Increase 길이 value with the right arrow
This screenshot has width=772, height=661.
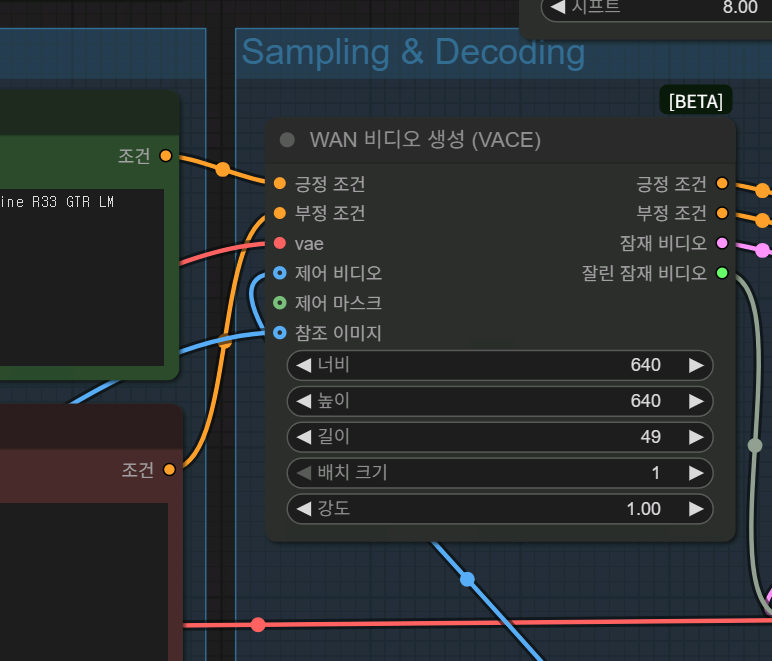click(695, 437)
